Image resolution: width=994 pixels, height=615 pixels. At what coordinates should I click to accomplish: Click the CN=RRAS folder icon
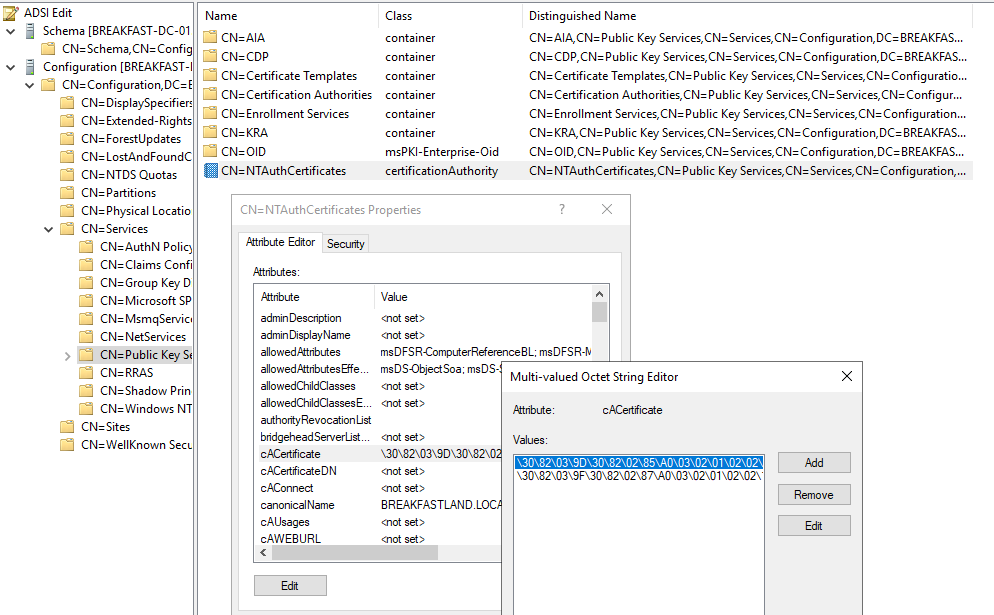[x=87, y=372]
